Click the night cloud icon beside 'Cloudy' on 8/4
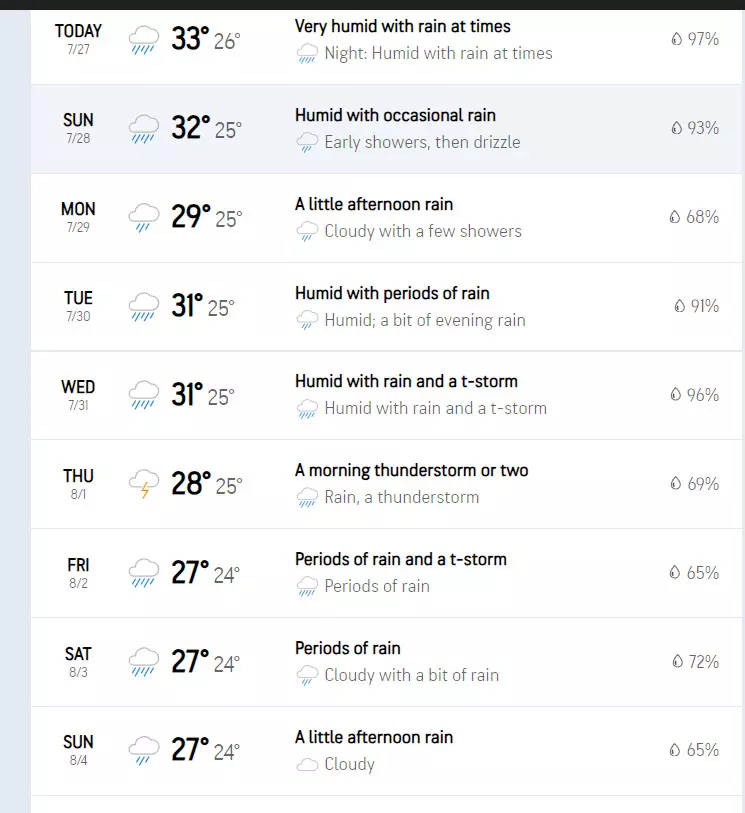The width and height of the screenshot is (745, 813). (x=307, y=765)
